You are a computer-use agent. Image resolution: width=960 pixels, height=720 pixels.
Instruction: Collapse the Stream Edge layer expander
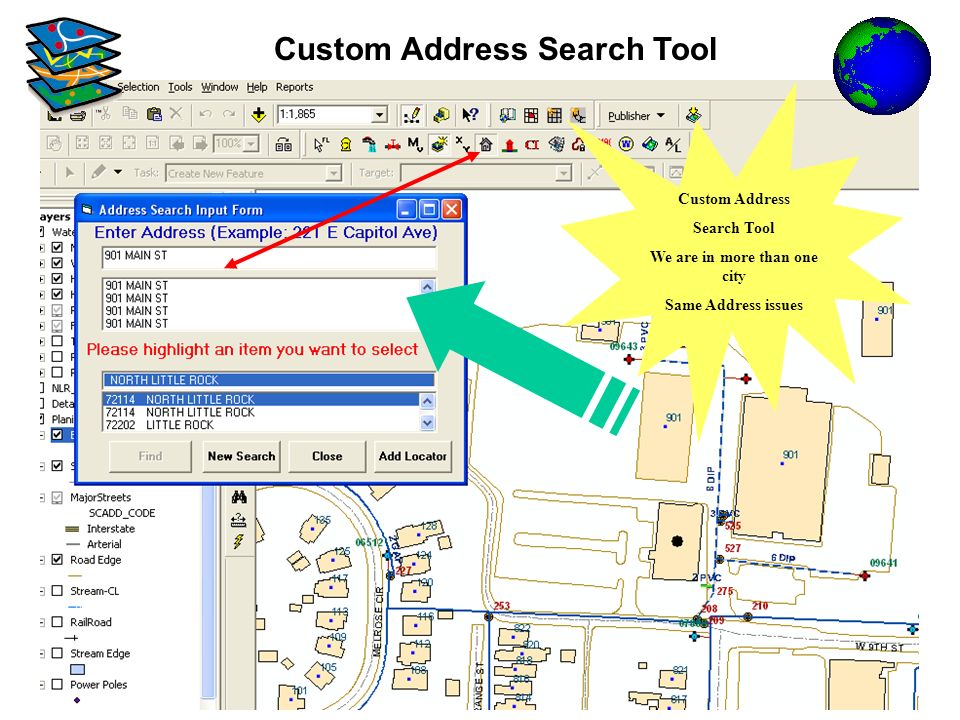(42, 653)
